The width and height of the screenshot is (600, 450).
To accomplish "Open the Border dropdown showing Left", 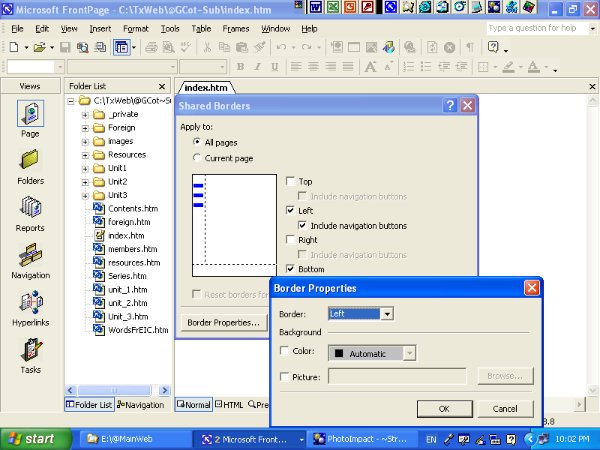I will click(387, 314).
